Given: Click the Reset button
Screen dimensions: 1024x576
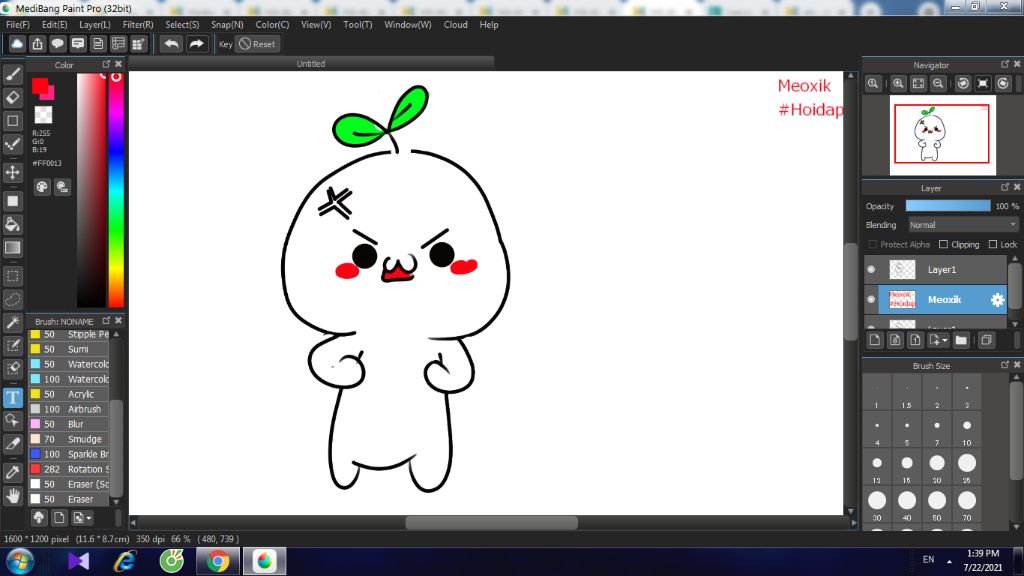Looking at the screenshot, I should tap(257, 44).
